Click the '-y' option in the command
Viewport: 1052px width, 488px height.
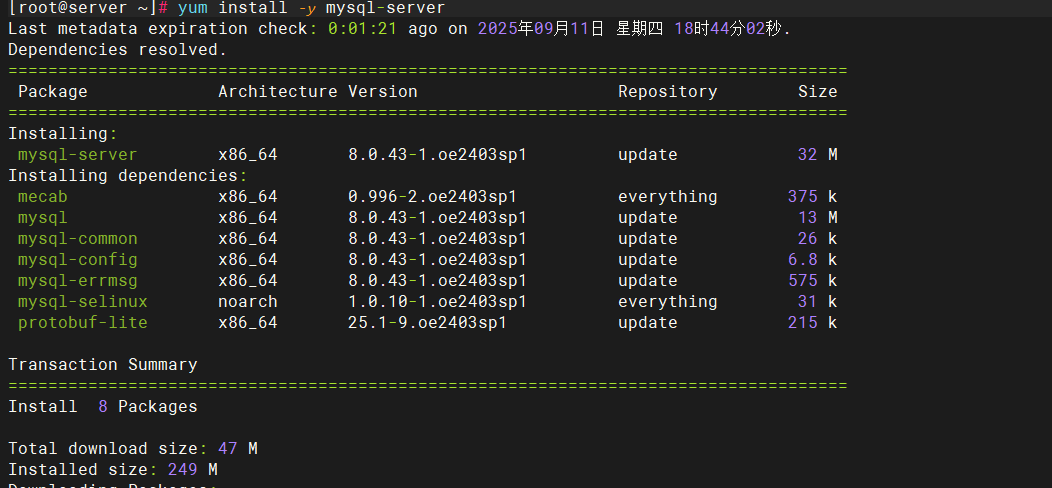pyautogui.click(x=307, y=9)
